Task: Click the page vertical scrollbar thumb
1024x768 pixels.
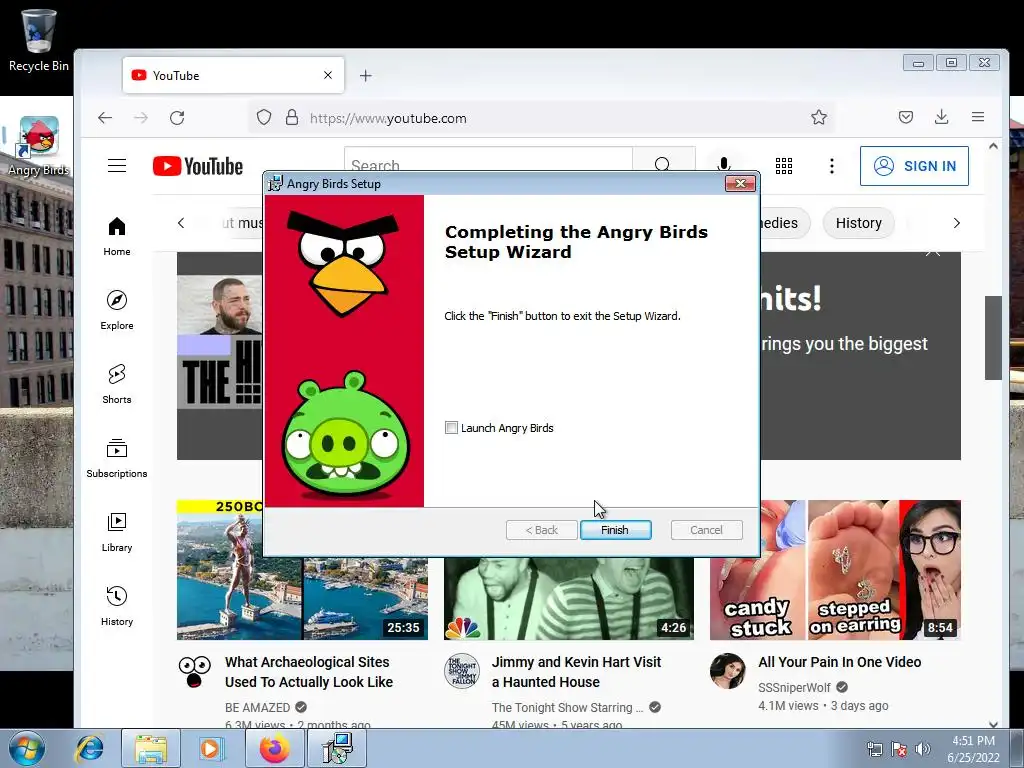Action: 993,338
